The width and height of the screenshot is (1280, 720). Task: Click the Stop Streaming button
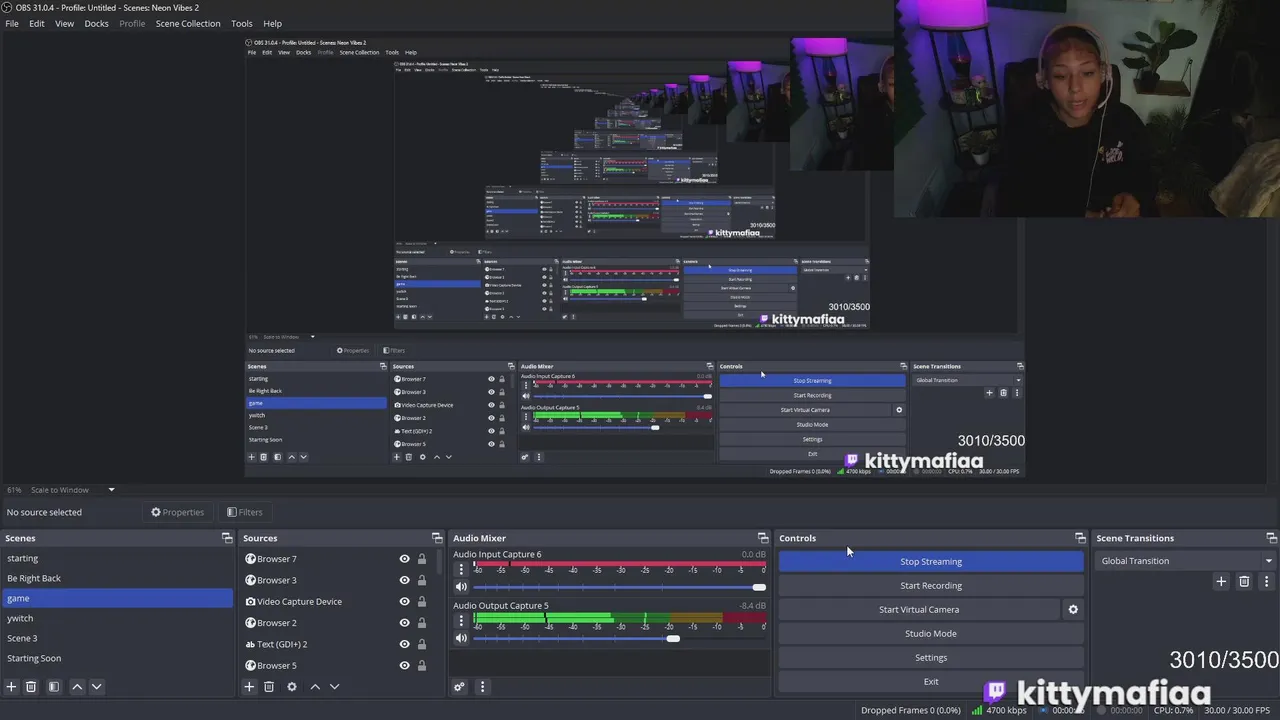(931, 561)
